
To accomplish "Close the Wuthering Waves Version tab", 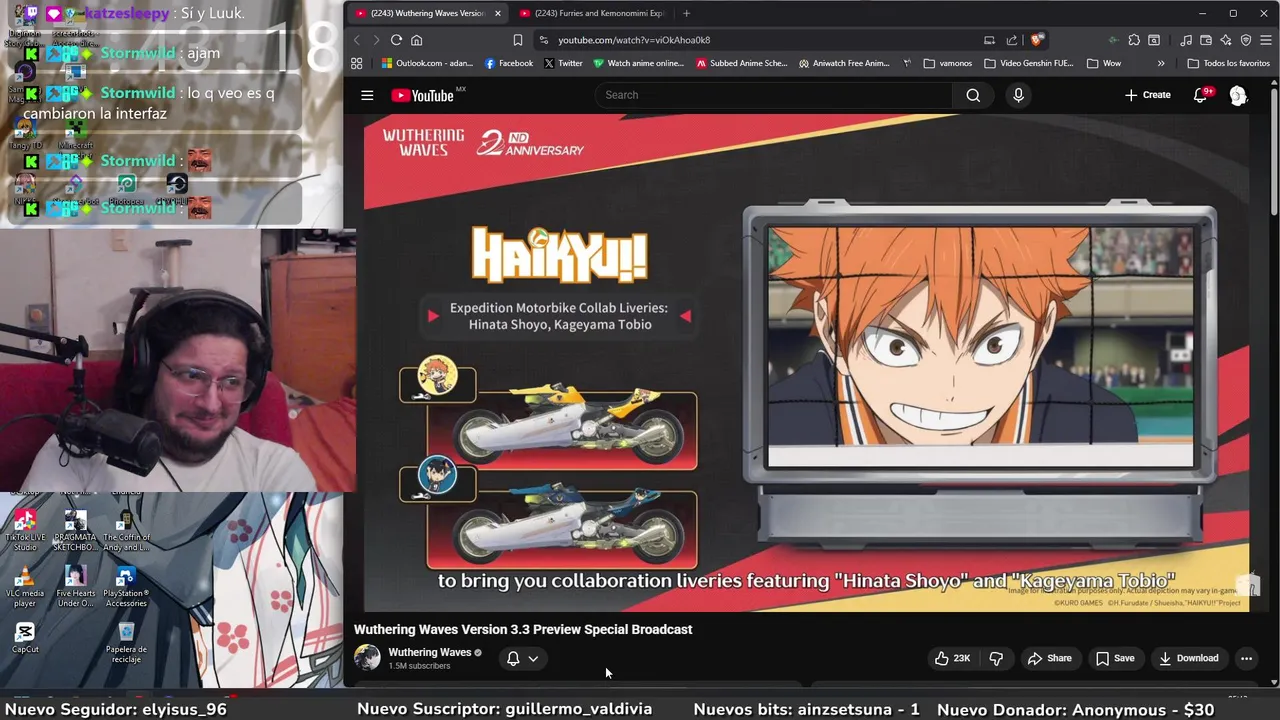I will [x=498, y=13].
